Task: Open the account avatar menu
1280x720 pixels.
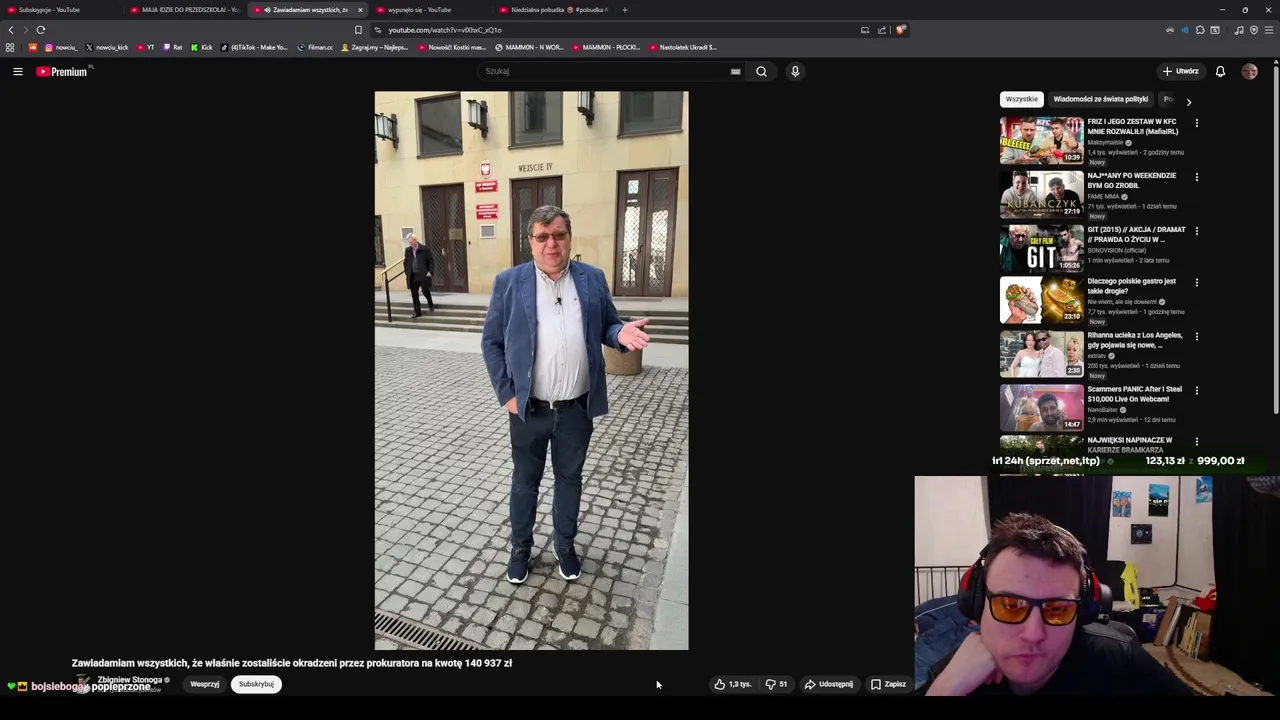Action: pyautogui.click(x=1249, y=71)
